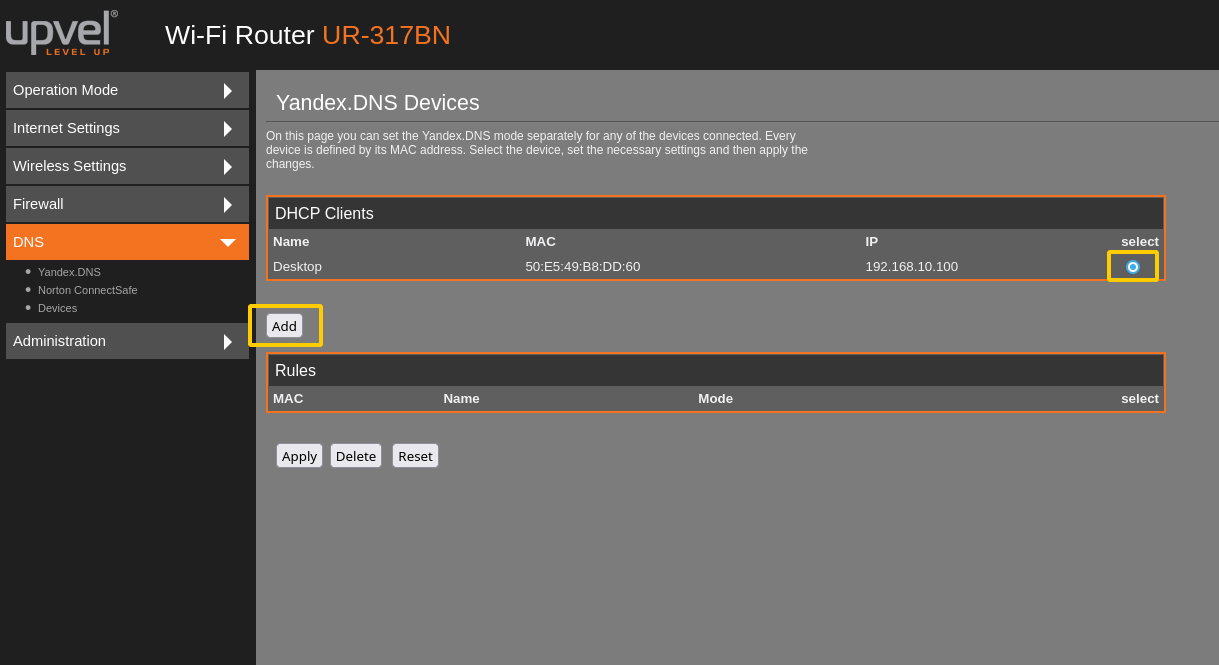Open the Norton ConnectSafe submenu page

pos(87,290)
